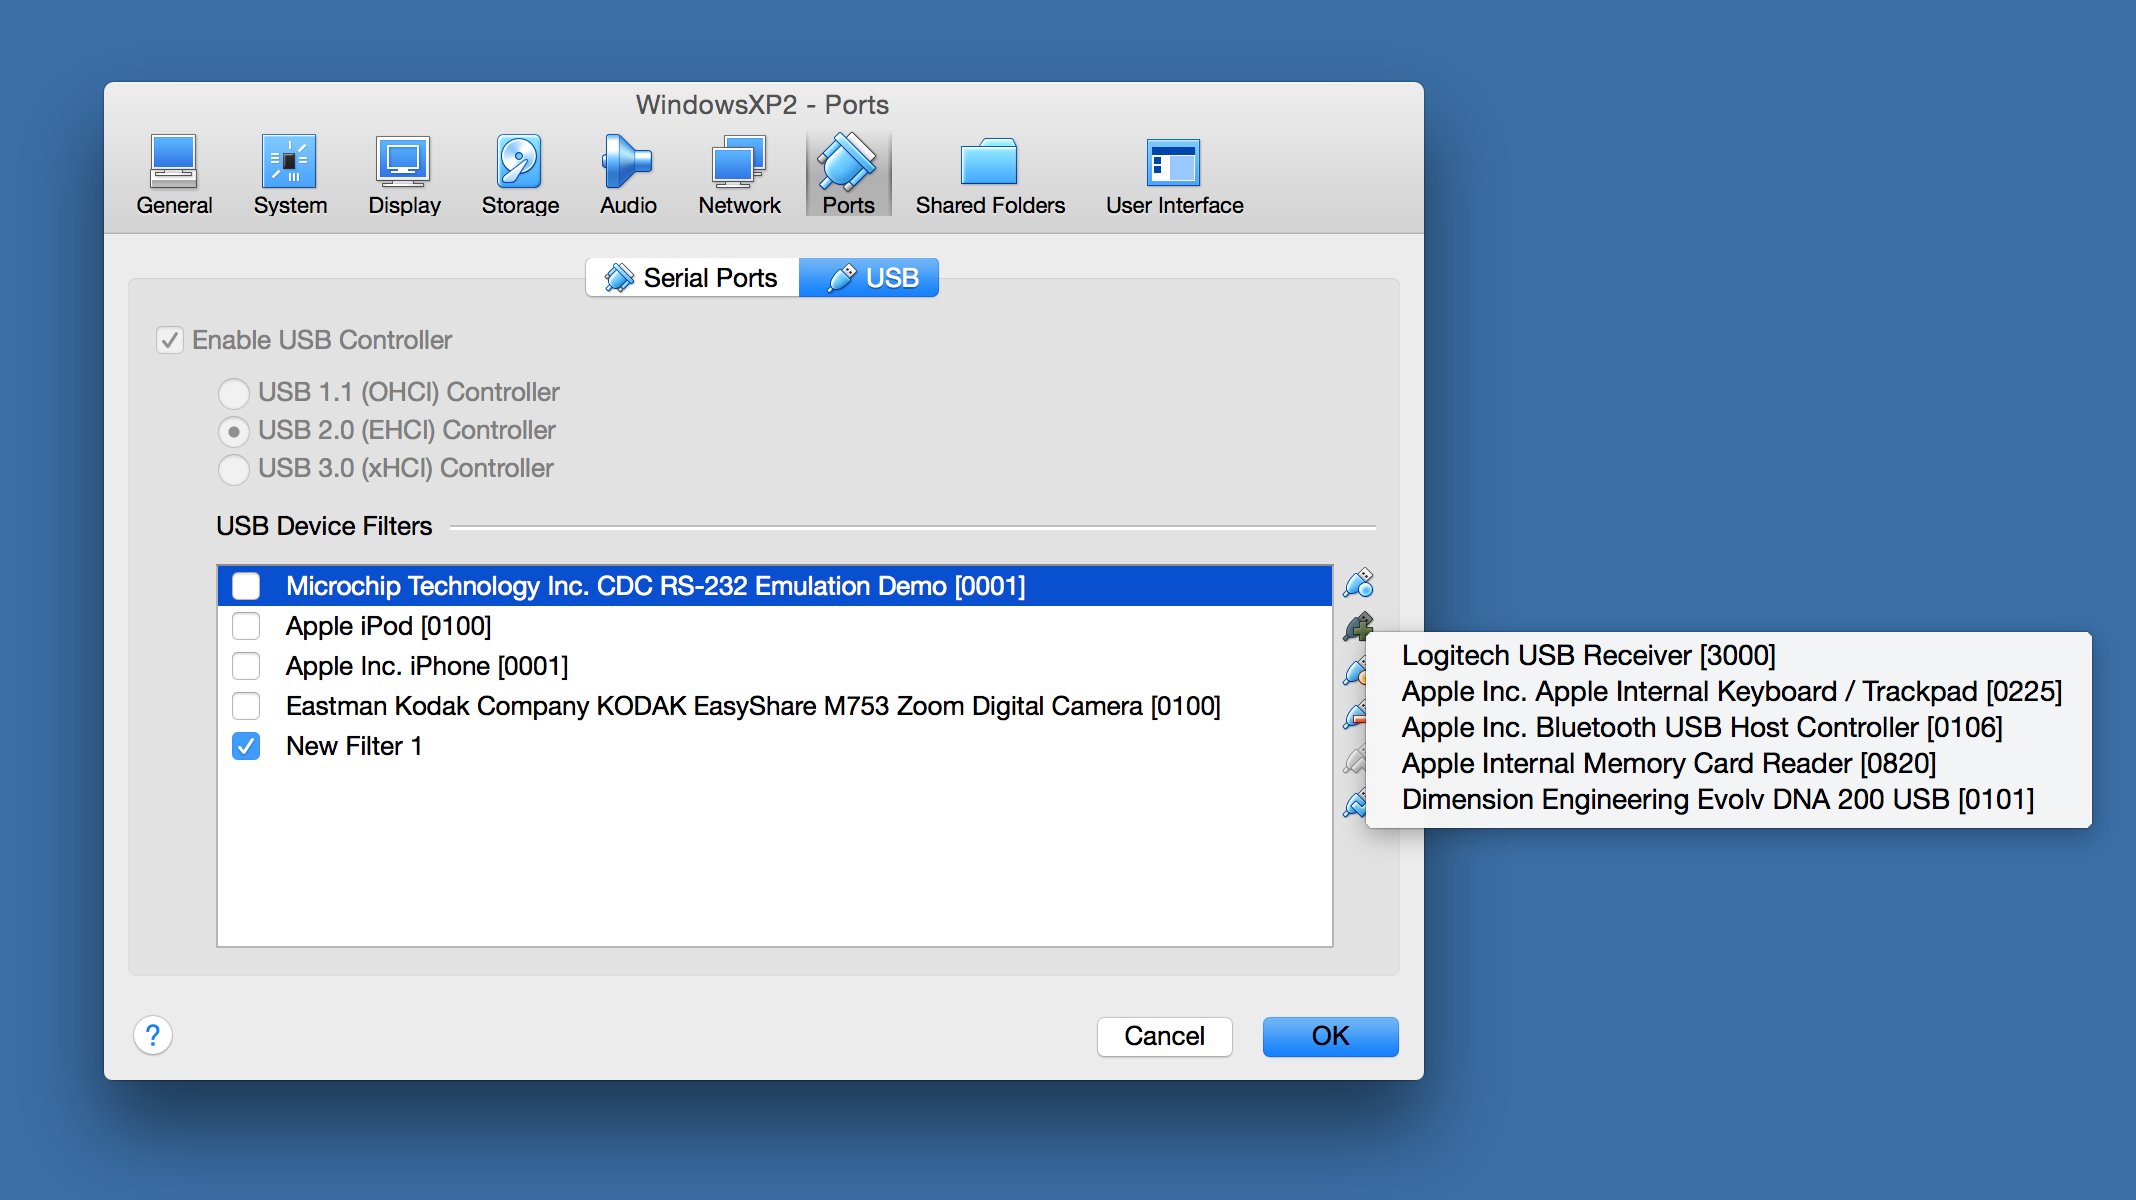
Task: Uncheck the New Filter 1 checkbox
Action: click(246, 746)
